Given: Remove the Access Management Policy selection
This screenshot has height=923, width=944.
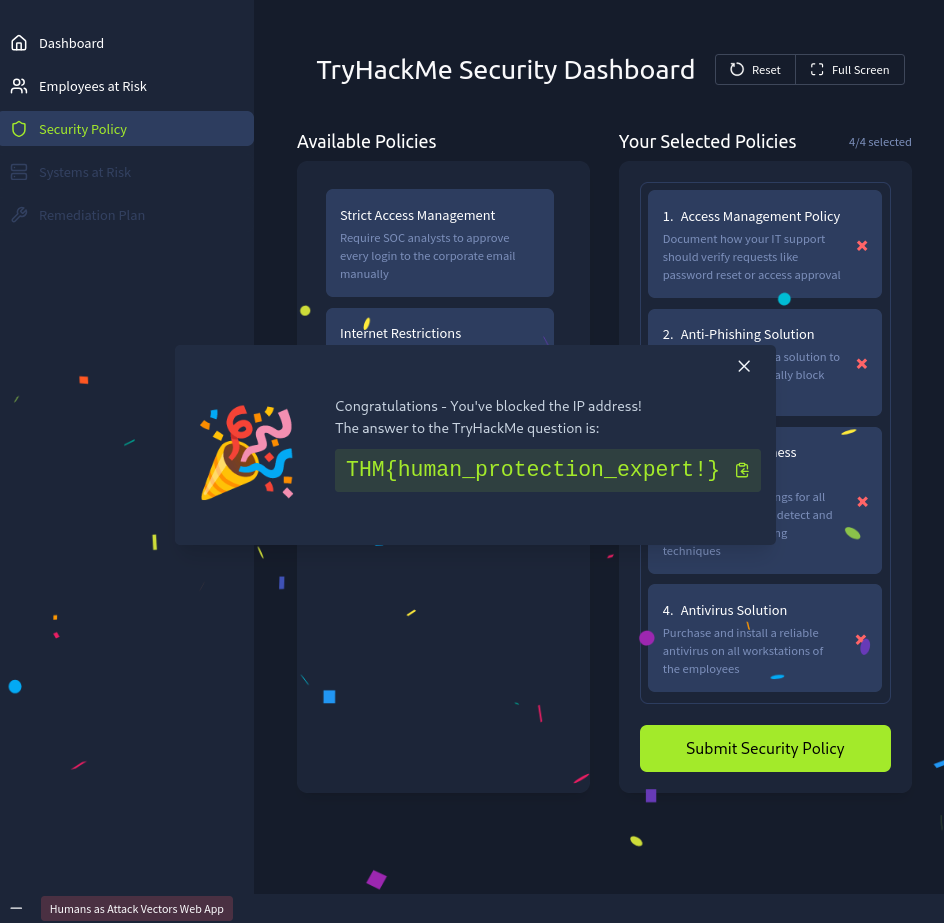Looking at the screenshot, I should (862, 246).
